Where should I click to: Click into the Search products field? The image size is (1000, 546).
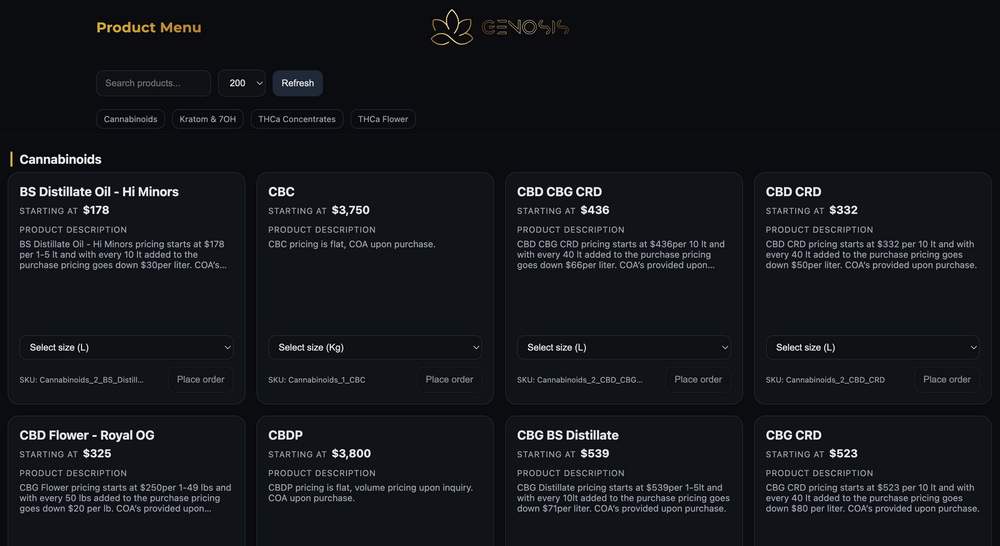click(x=153, y=83)
